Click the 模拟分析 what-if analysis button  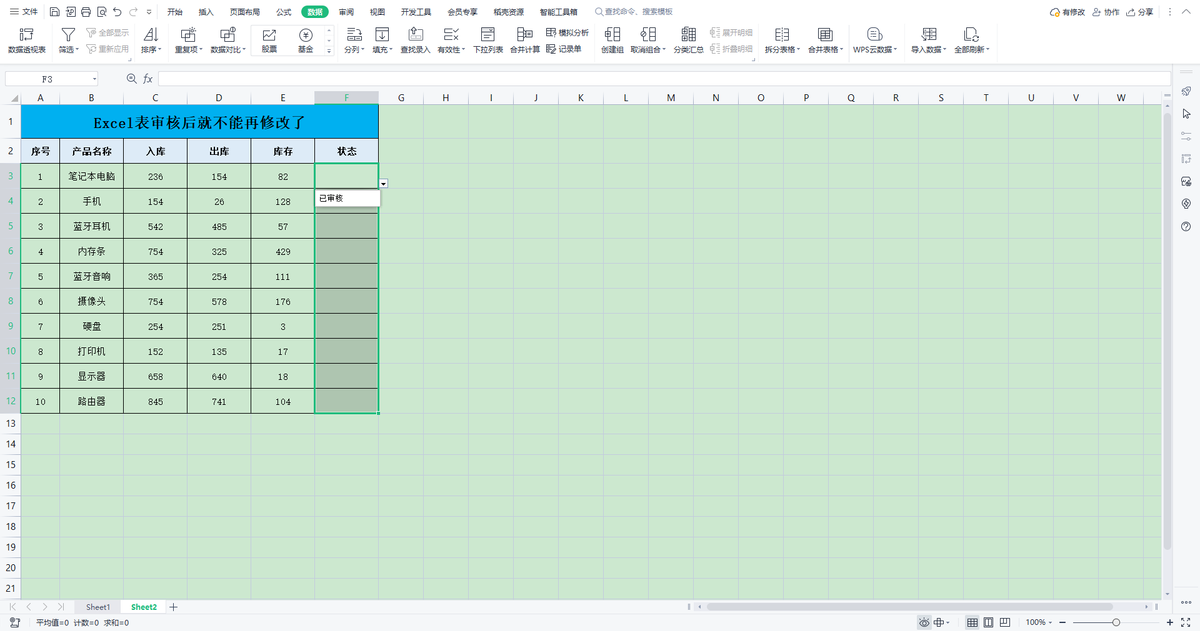coord(568,33)
